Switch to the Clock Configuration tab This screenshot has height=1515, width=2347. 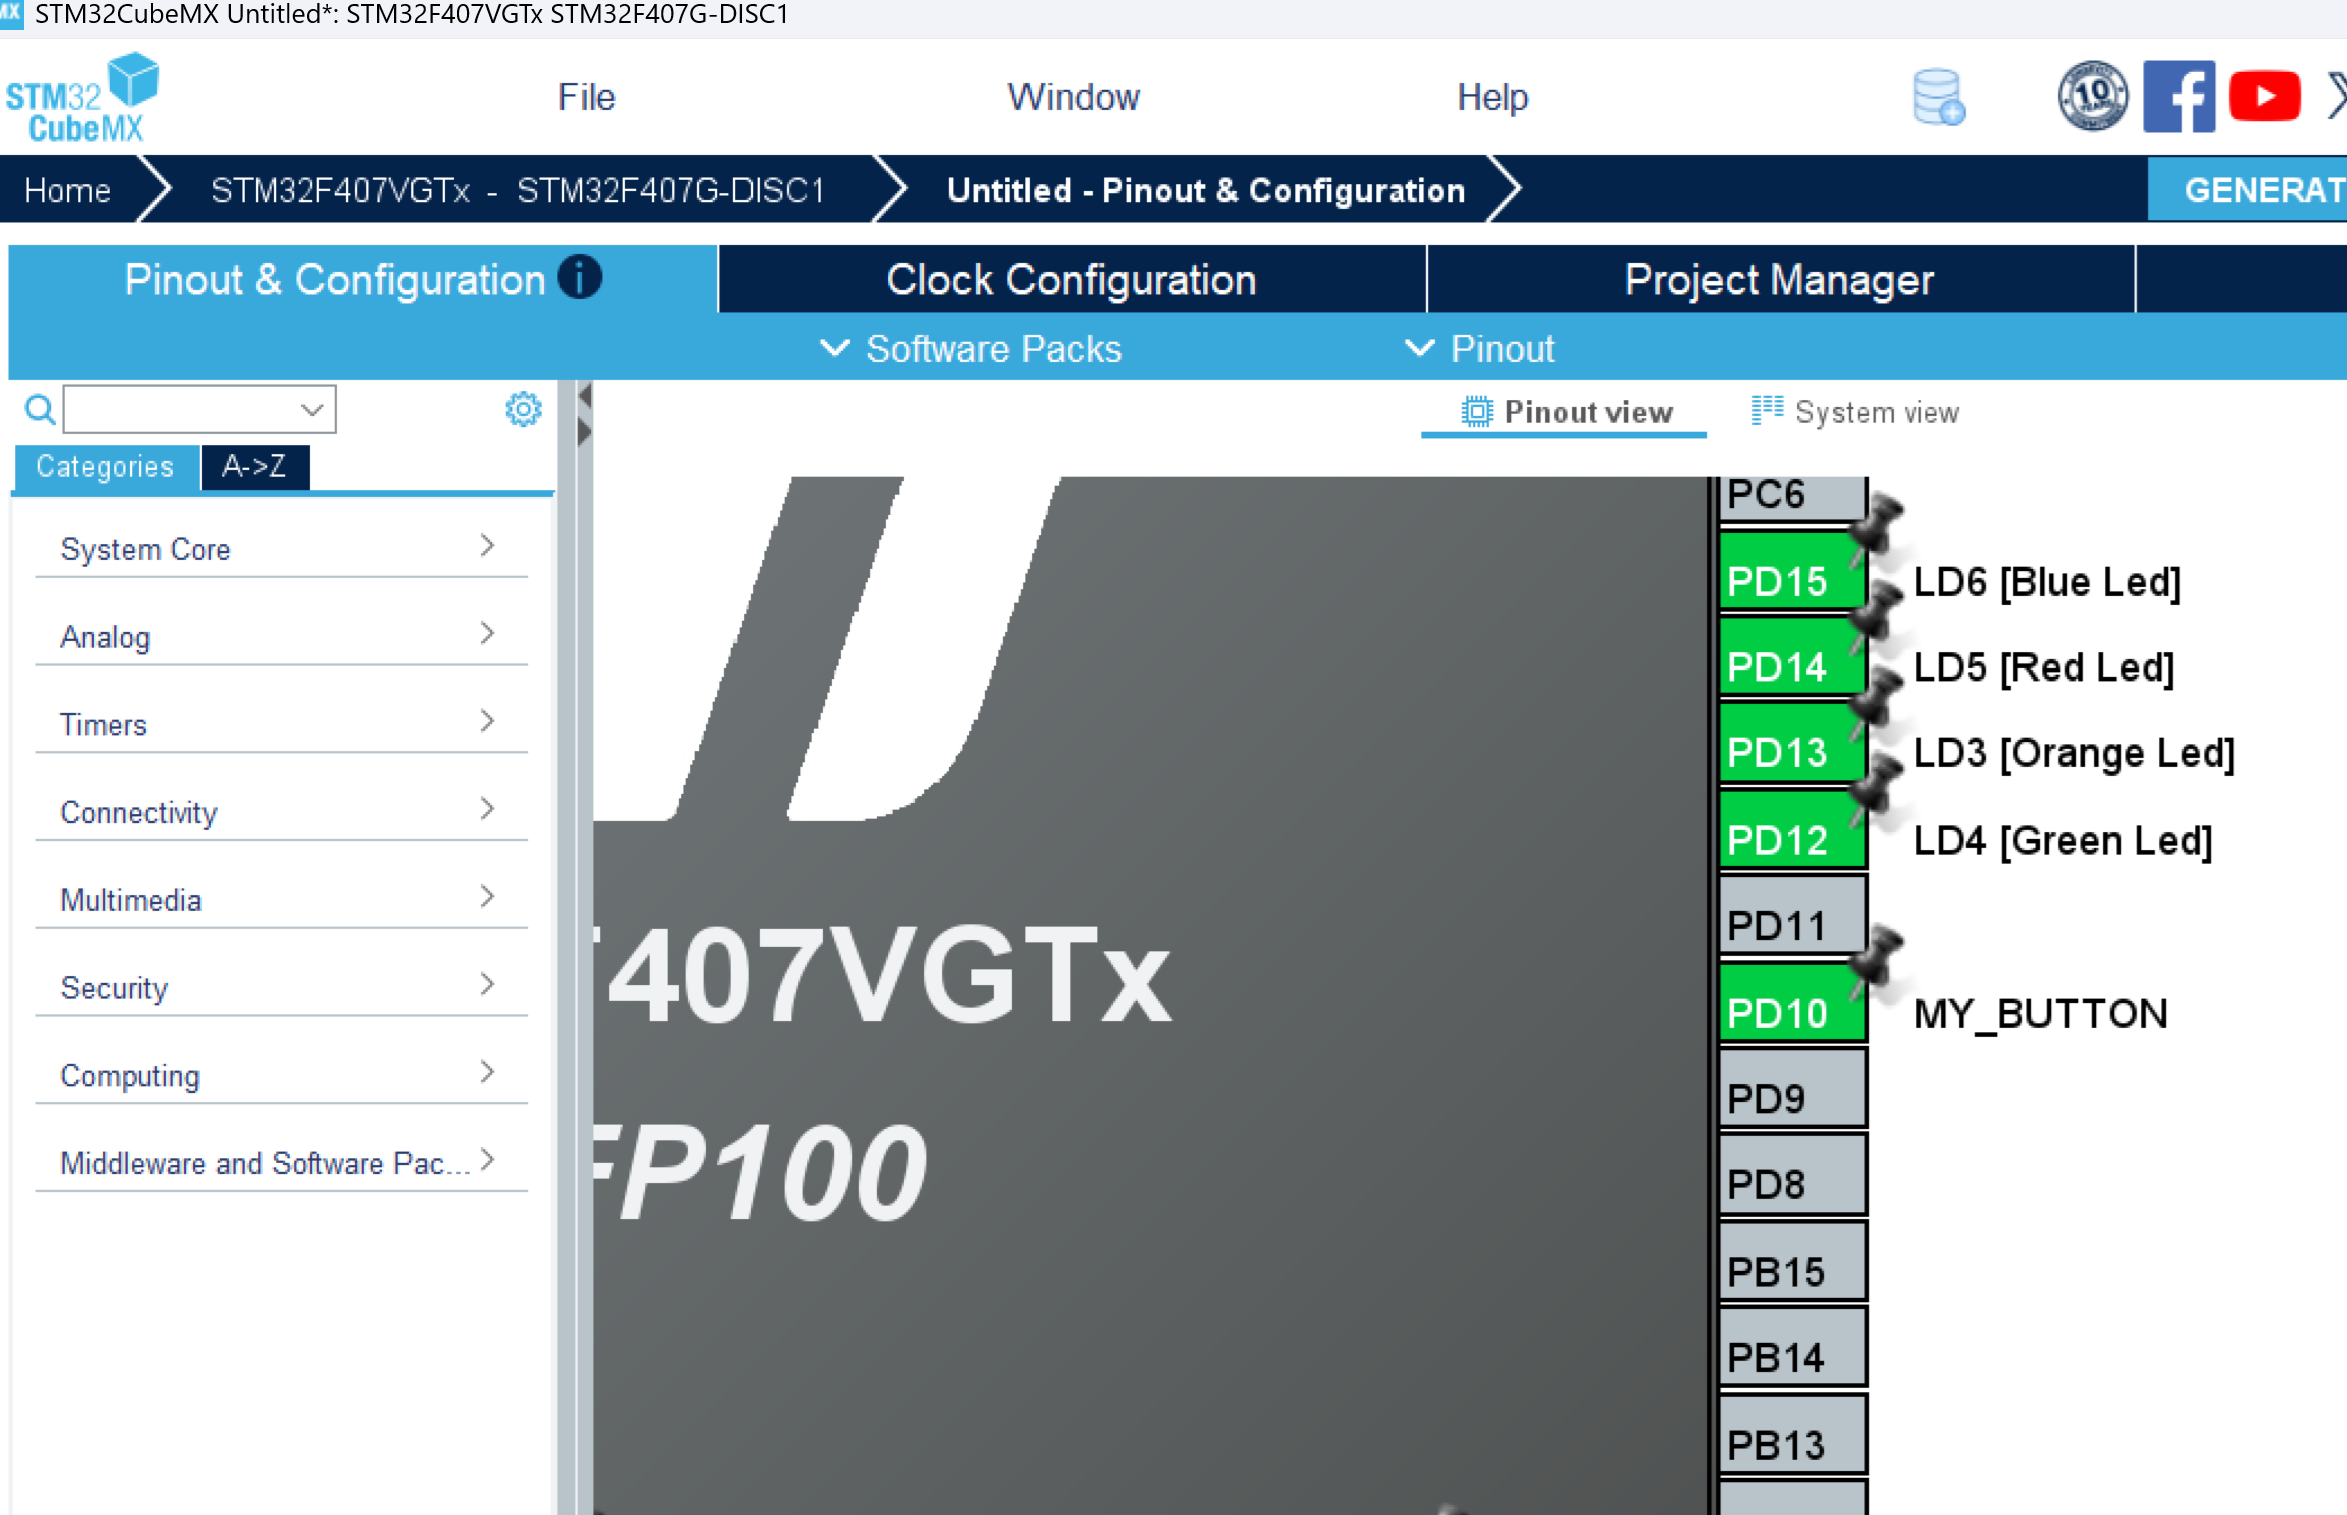click(x=1072, y=279)
